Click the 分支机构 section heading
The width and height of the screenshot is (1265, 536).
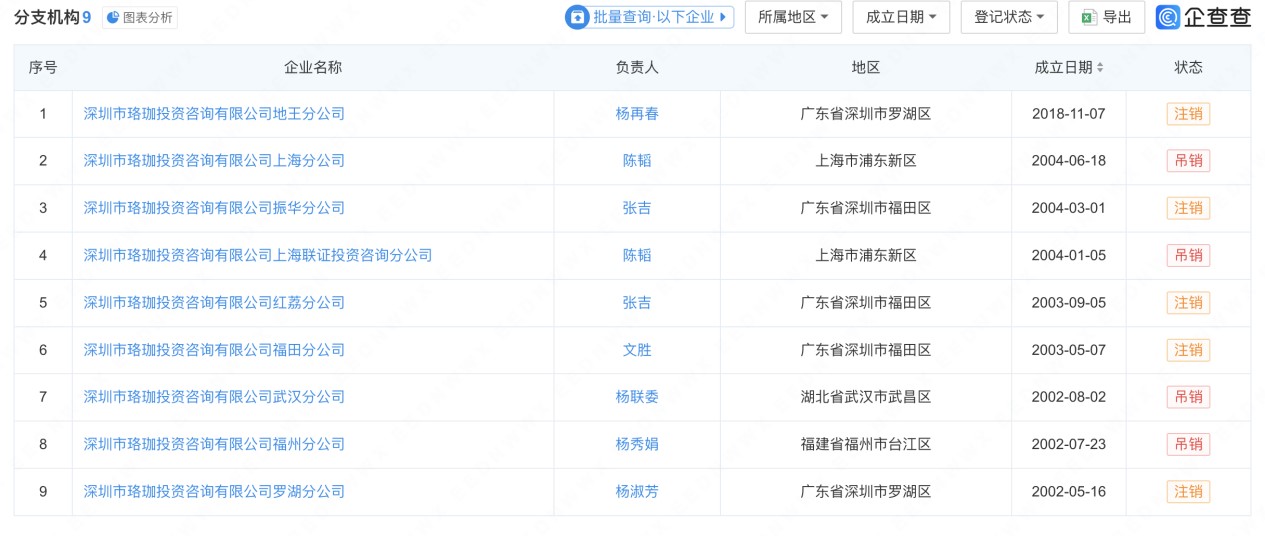pos(46,18)
